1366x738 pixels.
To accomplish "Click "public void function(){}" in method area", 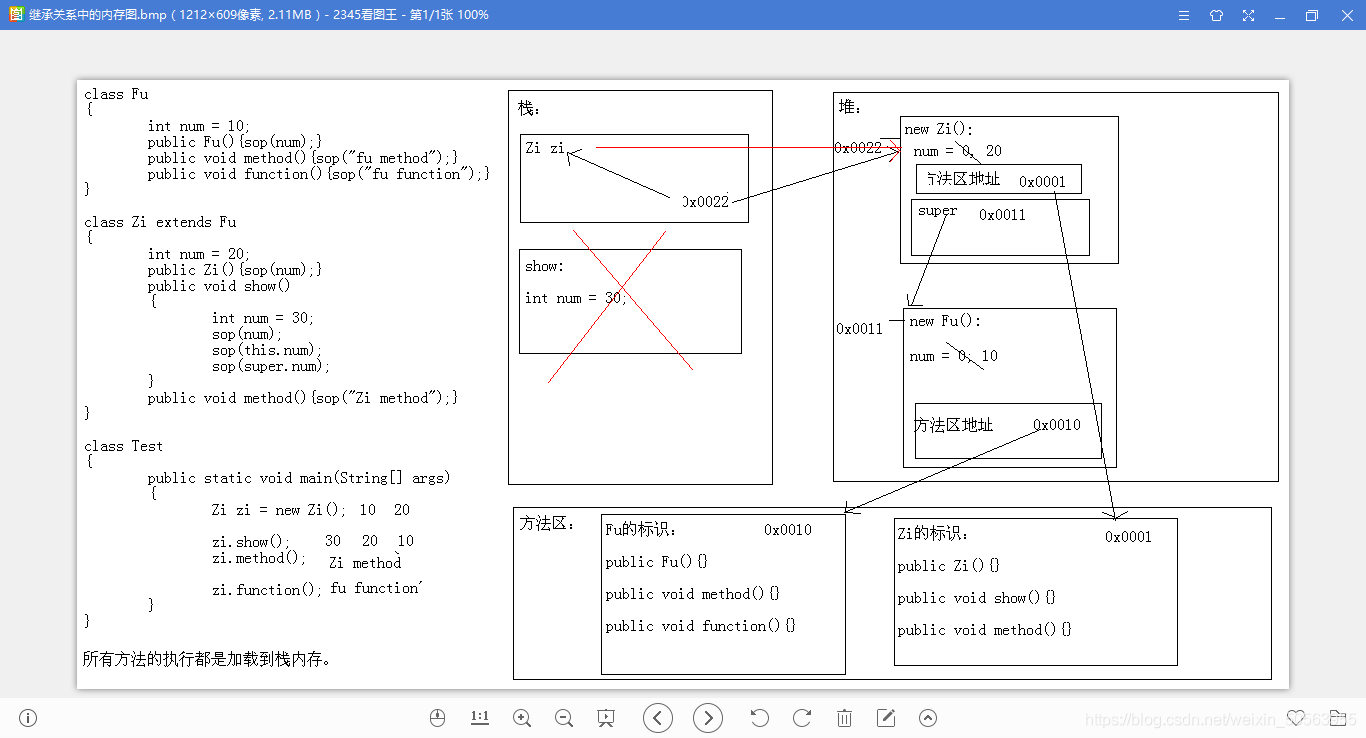I will click(x=701, y=626).
